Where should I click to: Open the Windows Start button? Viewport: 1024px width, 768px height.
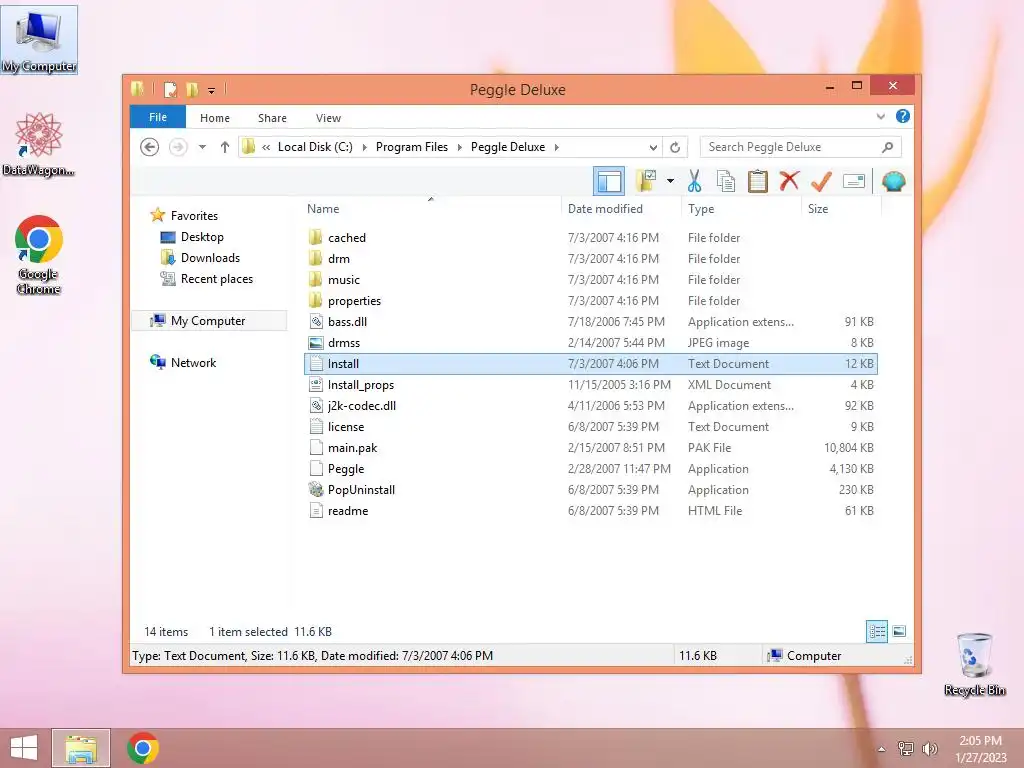pyautogui.click(x=24, y=748)
